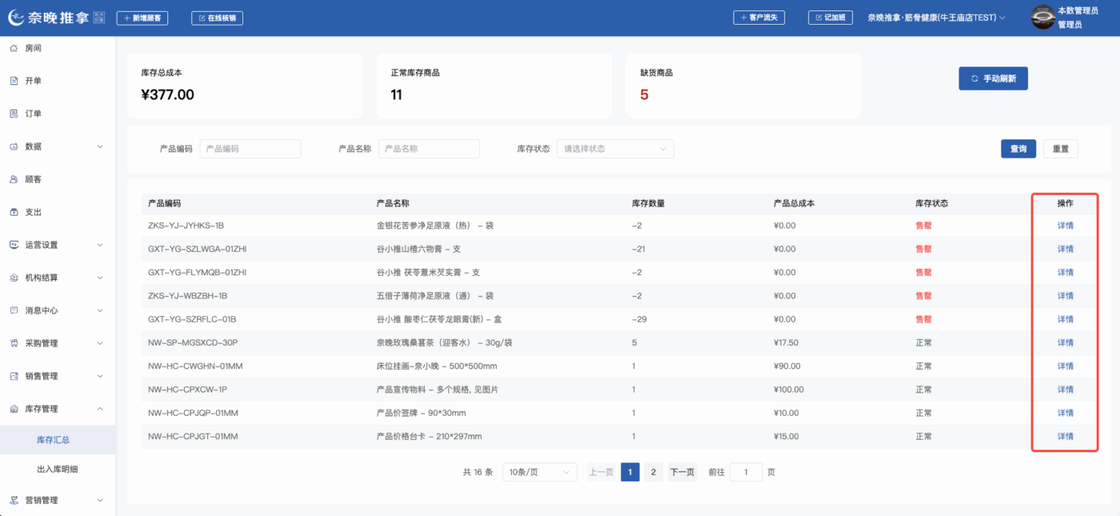The image size is (1120, 516).
Task: Click the 奈晚推拿 logo icon
Action: coord(16,17)
